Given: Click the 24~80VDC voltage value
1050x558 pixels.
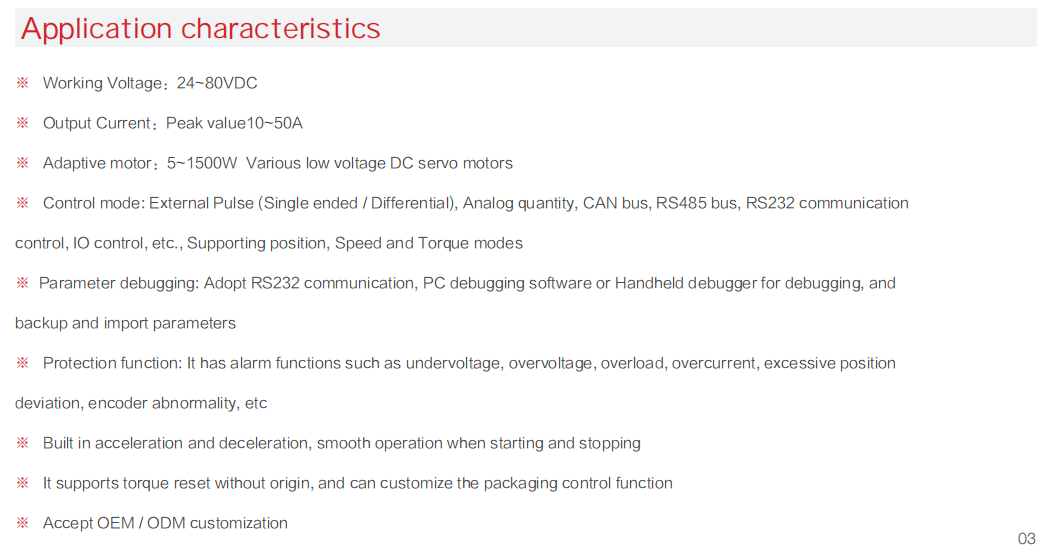Looking at the screenshot, I should point(217,83).
